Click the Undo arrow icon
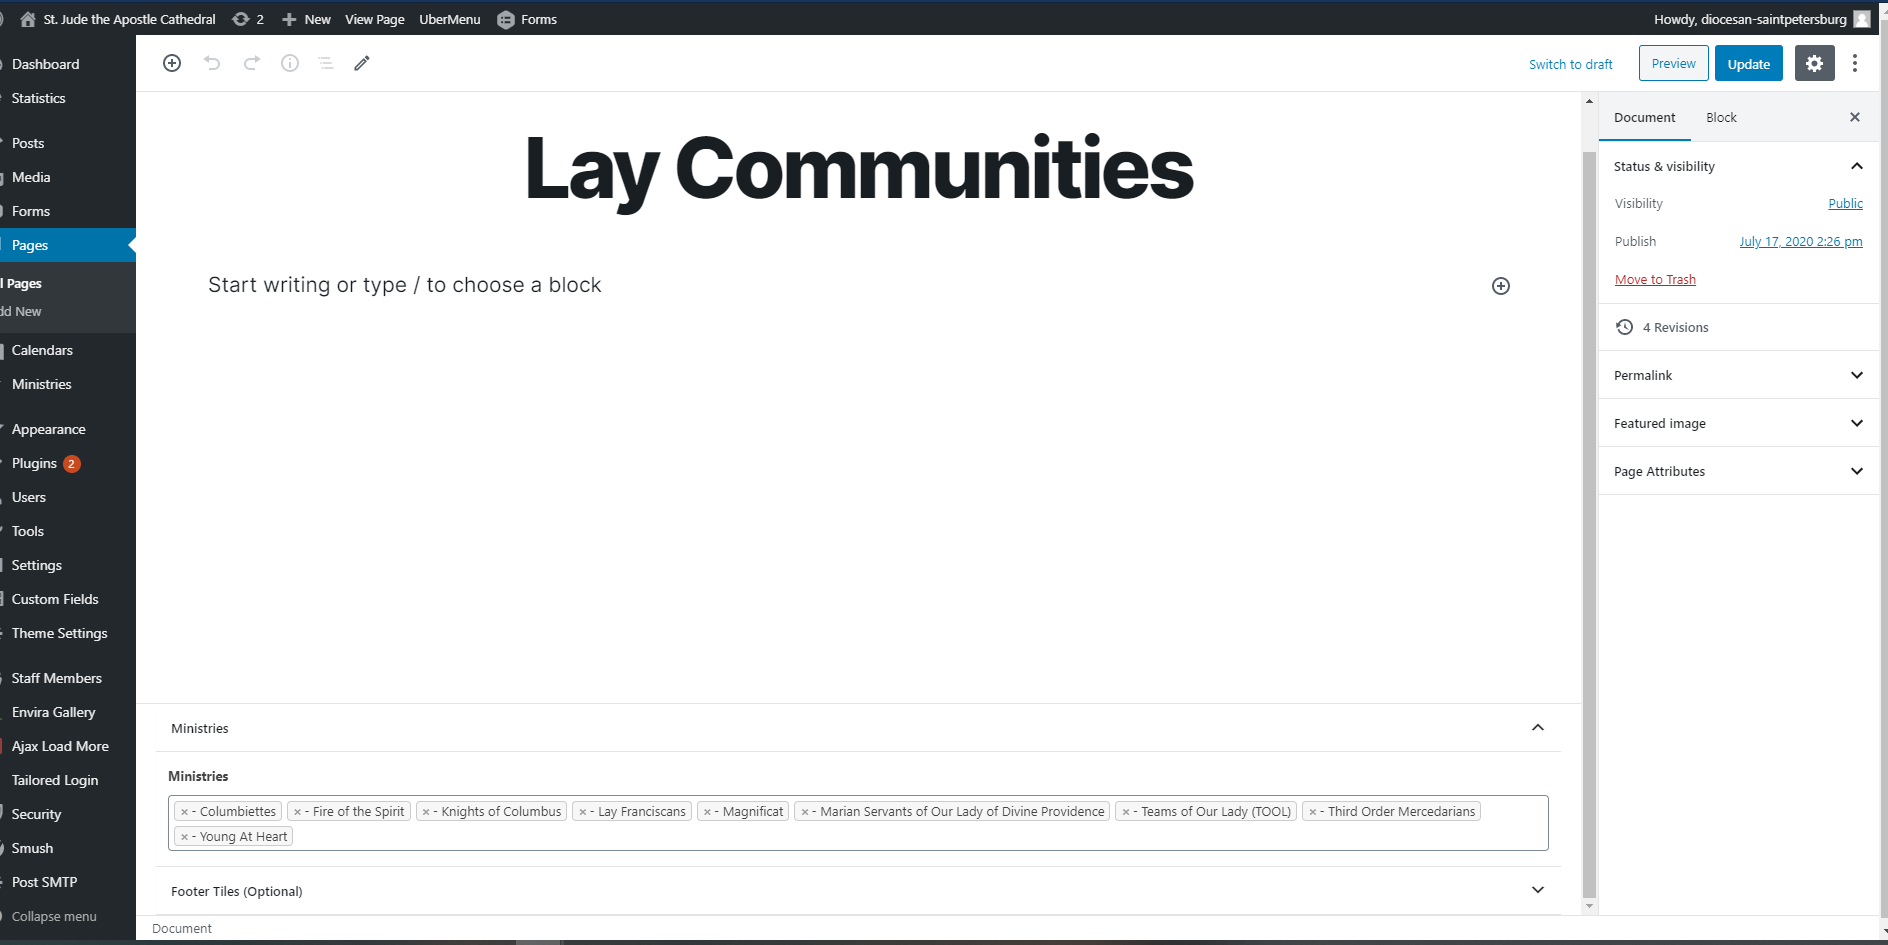This screenshot has height=945, width=1888. (212, 63)
